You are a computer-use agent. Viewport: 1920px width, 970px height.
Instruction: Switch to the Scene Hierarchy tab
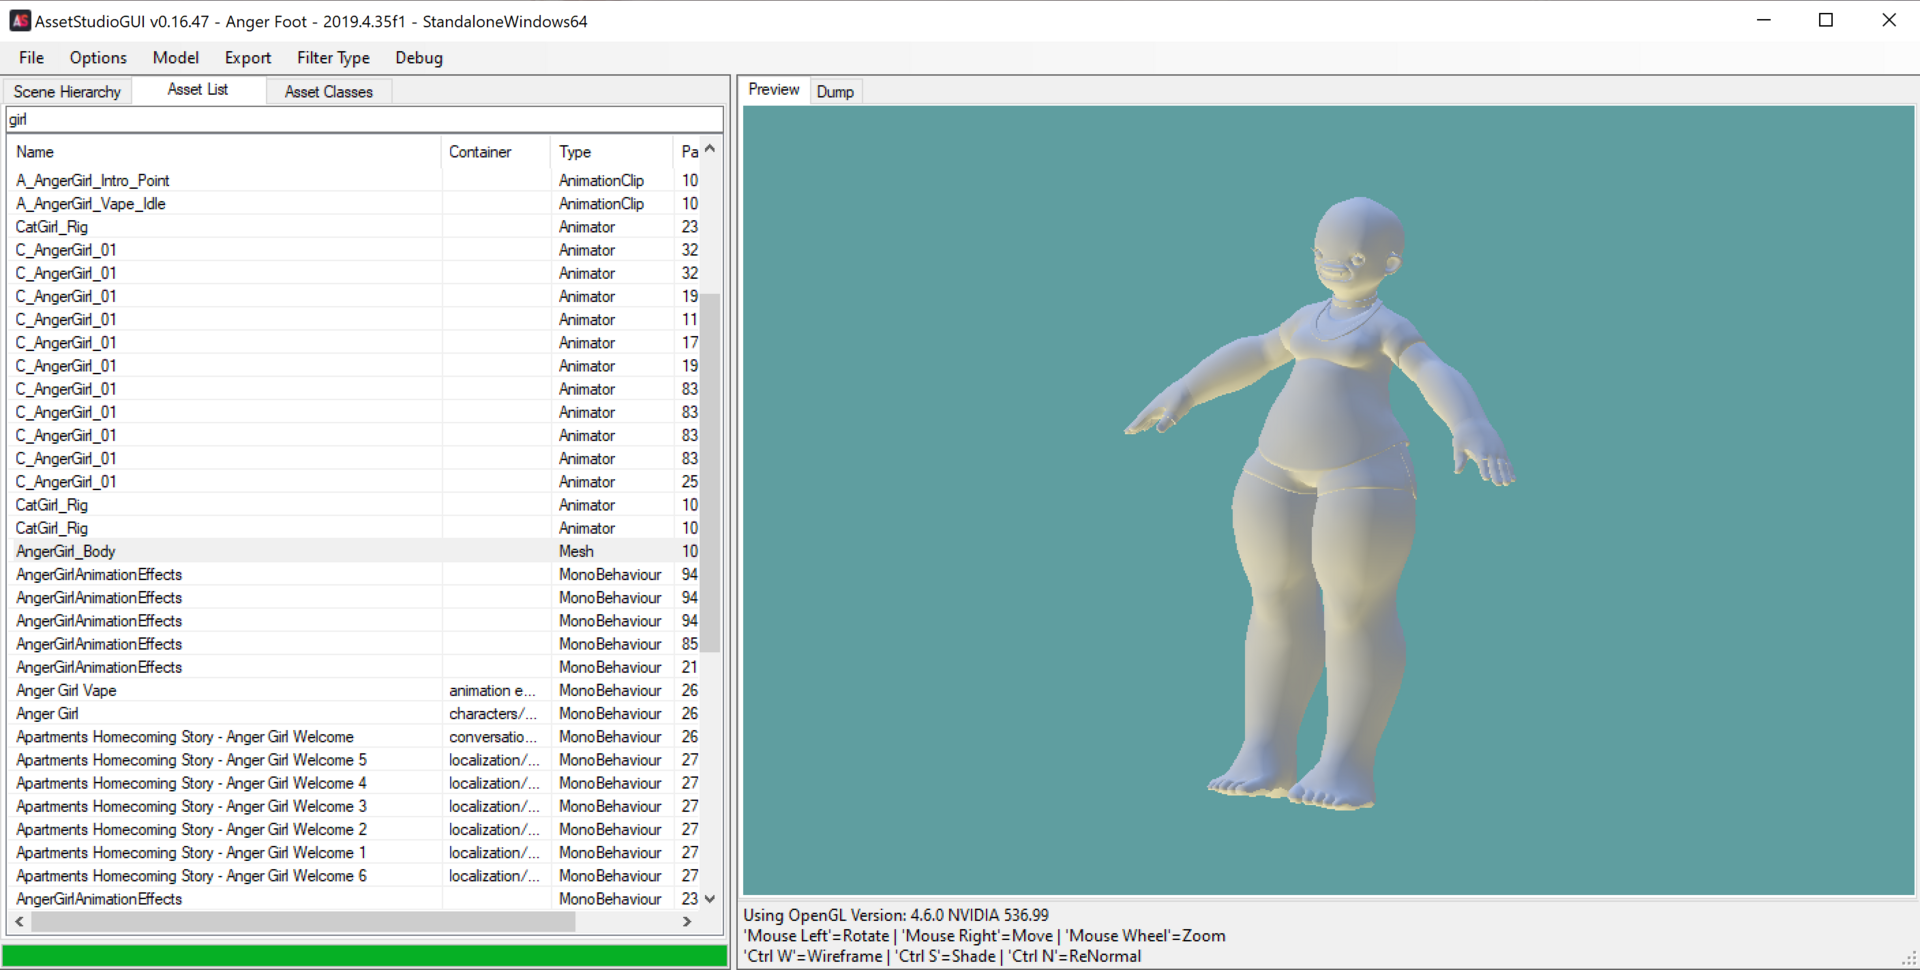pyautogui.click(x=67, y=92)
